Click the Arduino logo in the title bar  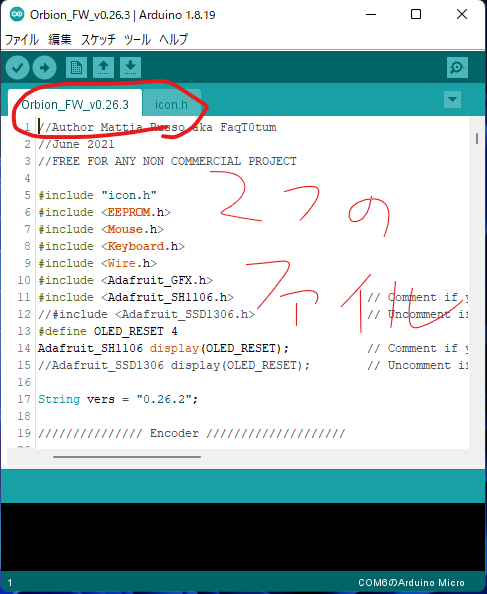[x=17, y=14]
